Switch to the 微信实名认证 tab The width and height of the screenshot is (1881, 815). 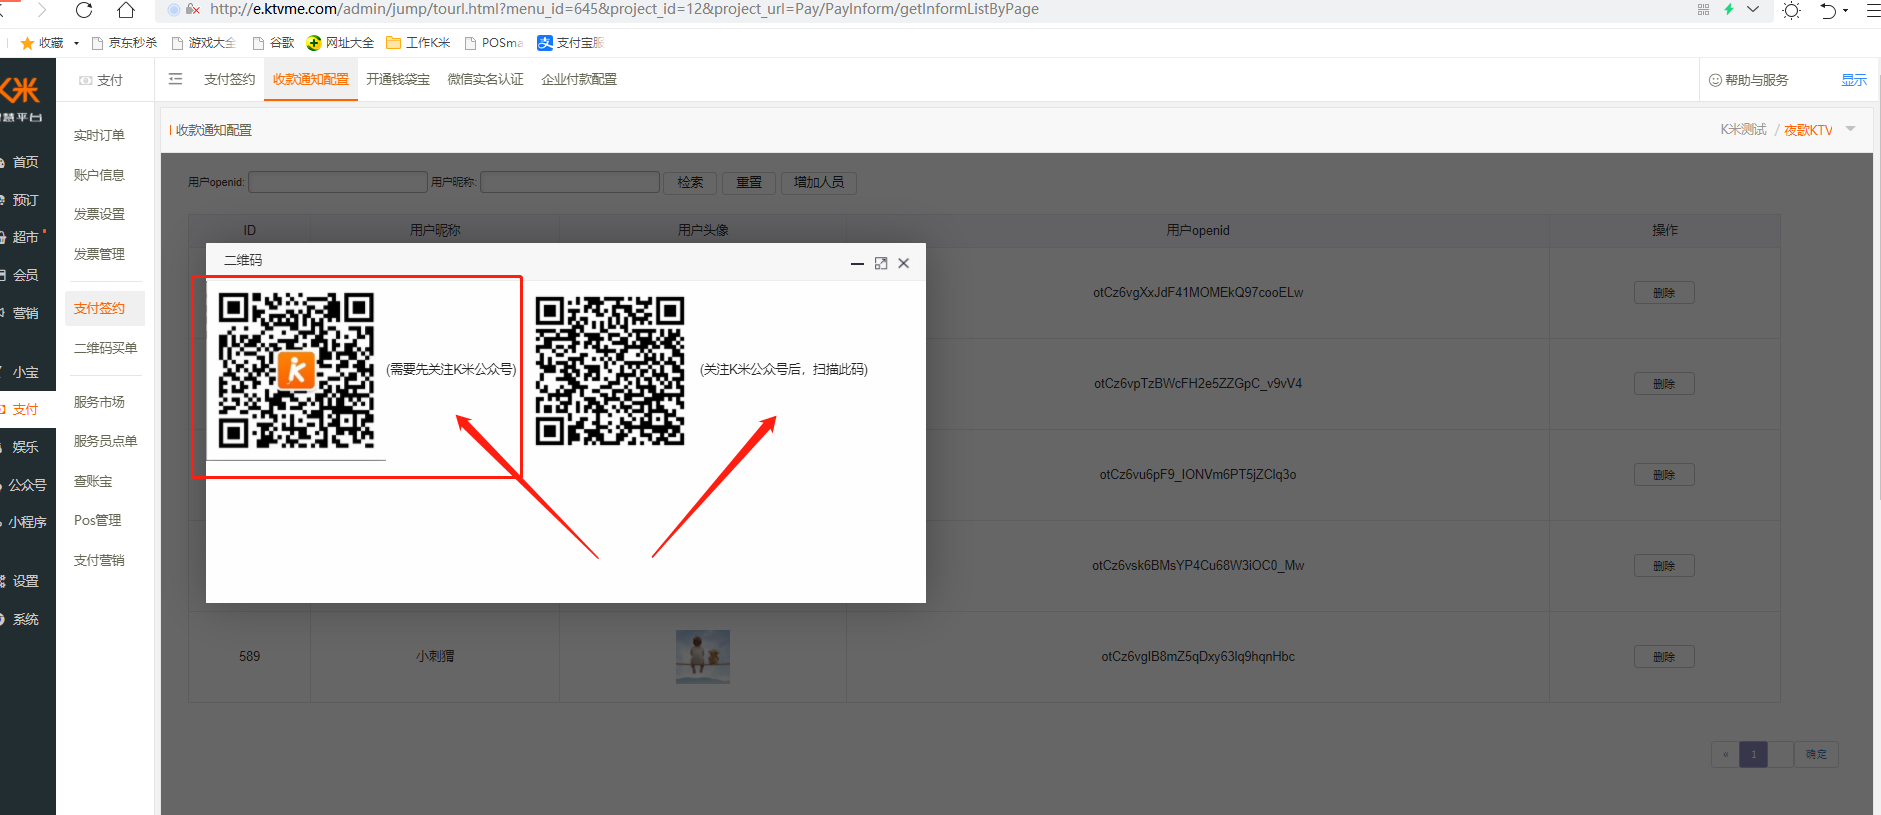click(485, 79)
